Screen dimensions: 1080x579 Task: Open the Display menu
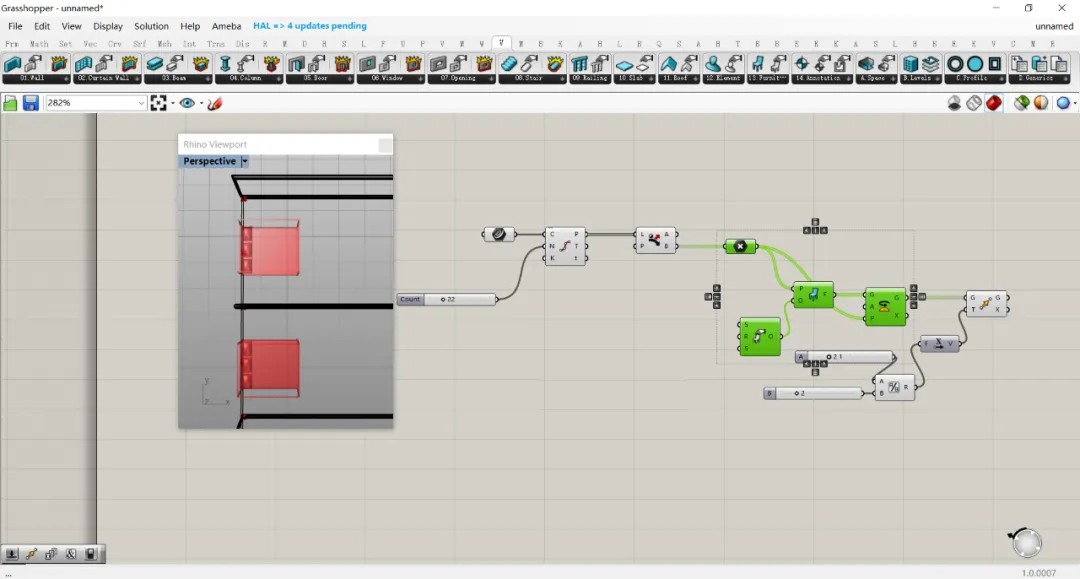[x=107, y=26]
